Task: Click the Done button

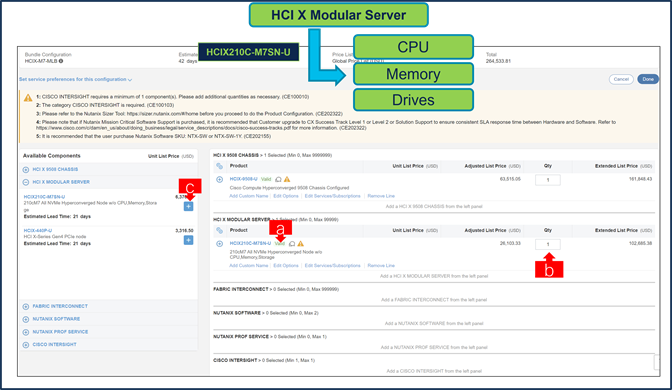Action: (648, 79)
